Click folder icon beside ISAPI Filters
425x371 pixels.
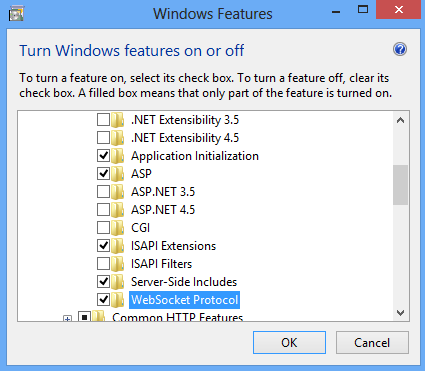pos(117,264)
